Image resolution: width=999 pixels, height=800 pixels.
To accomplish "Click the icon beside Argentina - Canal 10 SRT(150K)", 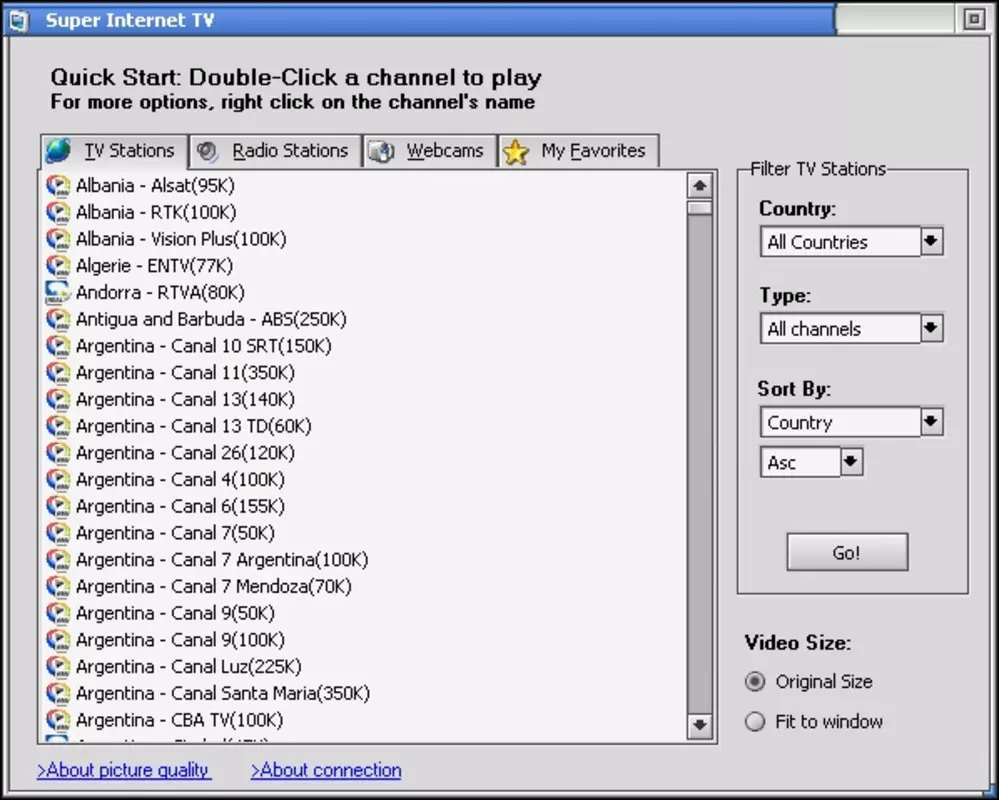I will (x=58, y=346).
